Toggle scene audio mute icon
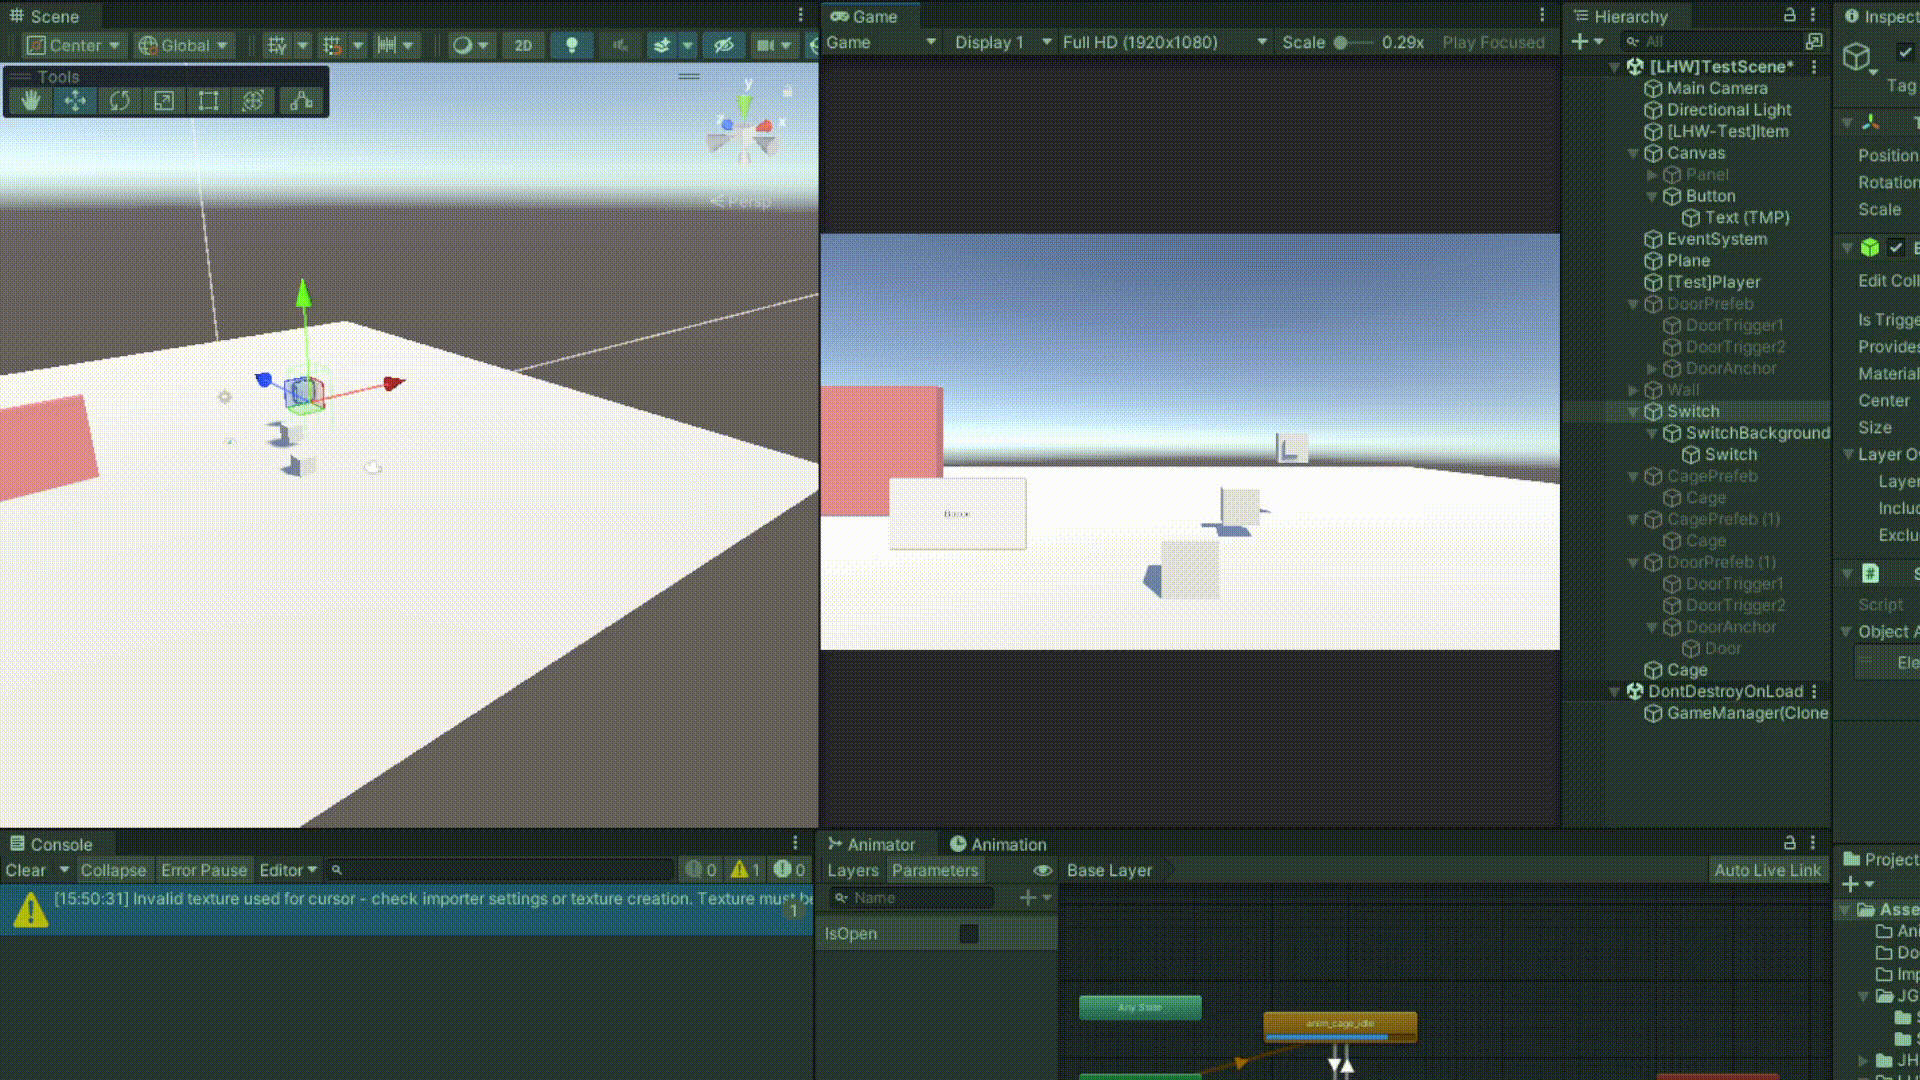This screenshot has width=1920, height=1080. 620,45
